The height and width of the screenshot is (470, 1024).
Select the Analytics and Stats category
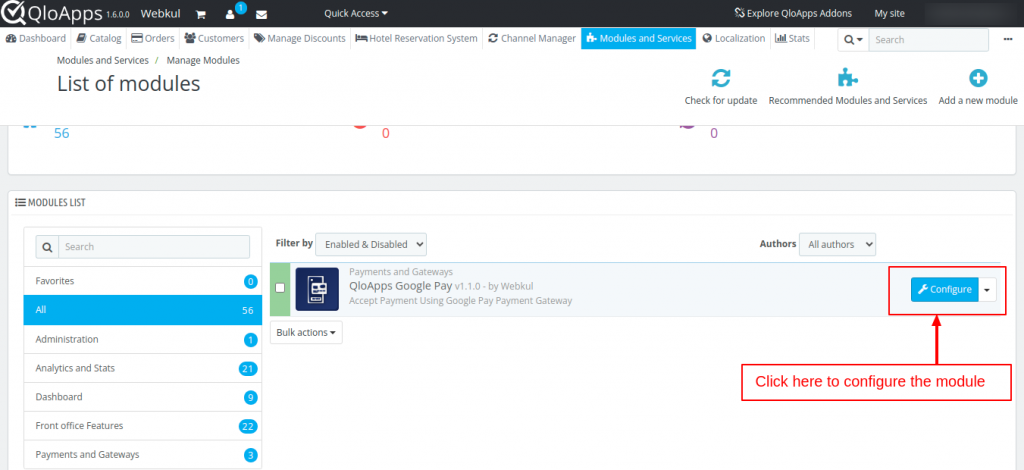tap(142, 368)
